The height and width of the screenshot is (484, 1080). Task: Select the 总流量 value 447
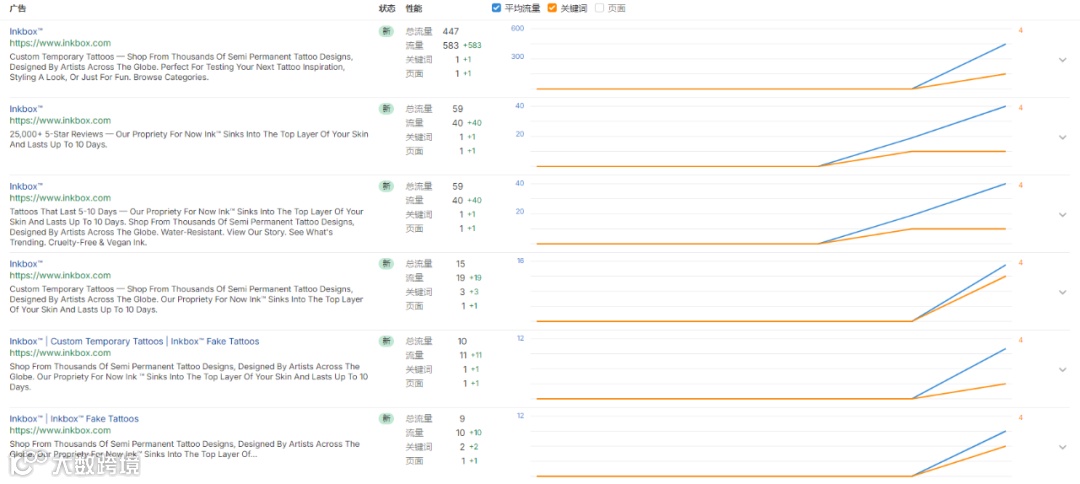pos(450,32)
